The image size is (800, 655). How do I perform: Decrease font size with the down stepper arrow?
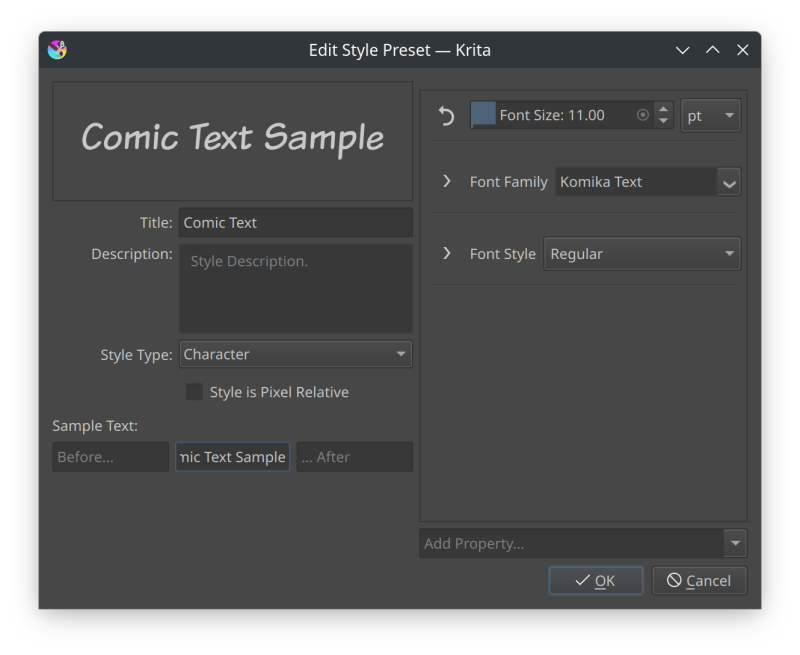[662, 121]
